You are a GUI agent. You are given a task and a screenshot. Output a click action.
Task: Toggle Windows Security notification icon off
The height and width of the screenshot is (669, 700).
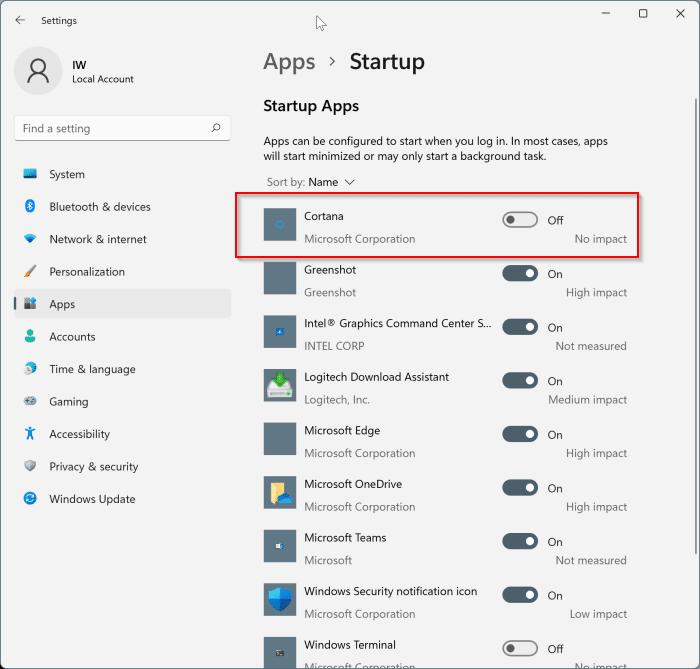tap(520, 595)
